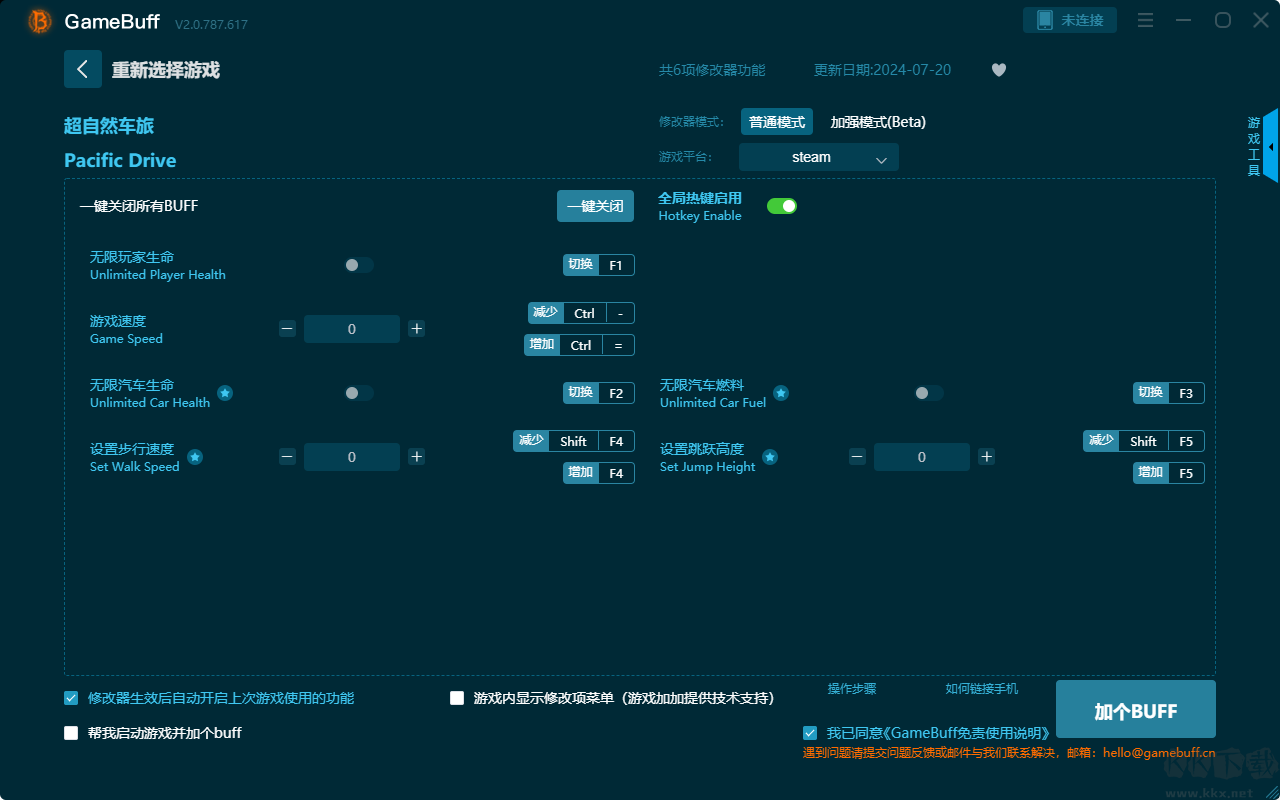Uncheck auto-enable last used functions checkbox

coord(71,698)
